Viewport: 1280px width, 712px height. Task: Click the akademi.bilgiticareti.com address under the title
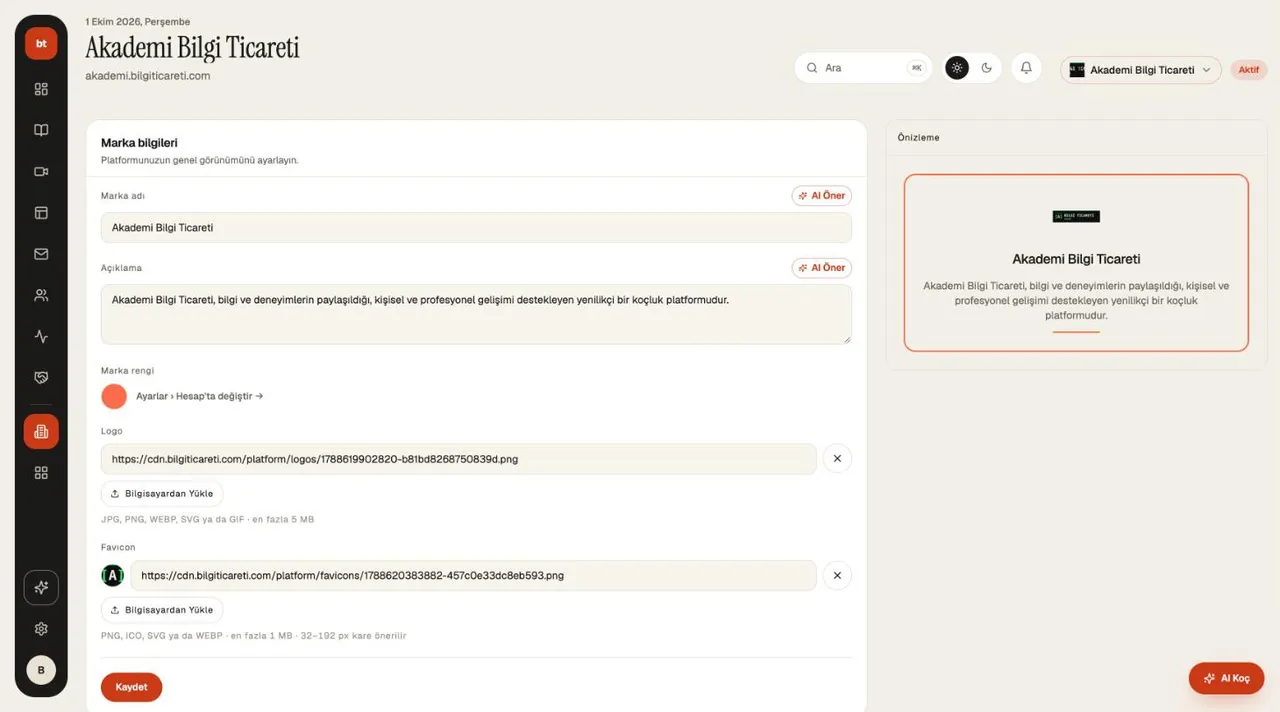click(x=148, y=75)
